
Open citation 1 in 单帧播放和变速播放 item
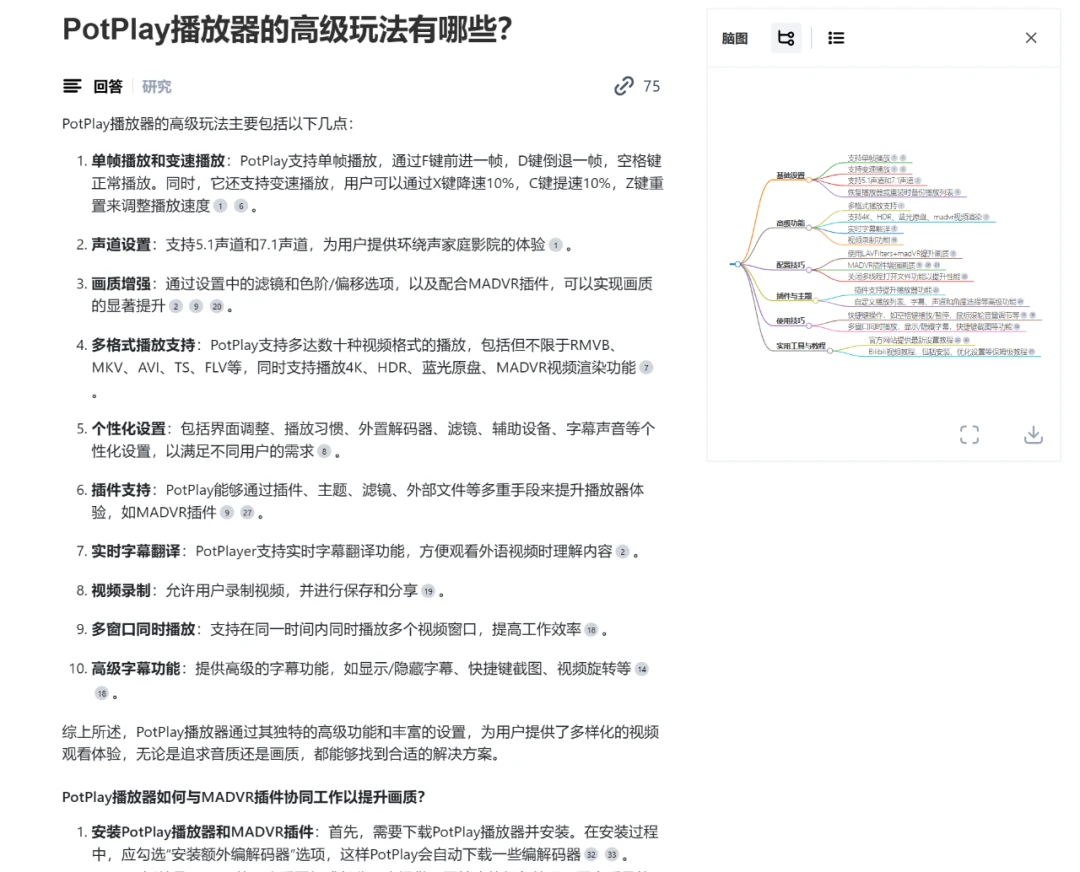click(x=220, y=206)
